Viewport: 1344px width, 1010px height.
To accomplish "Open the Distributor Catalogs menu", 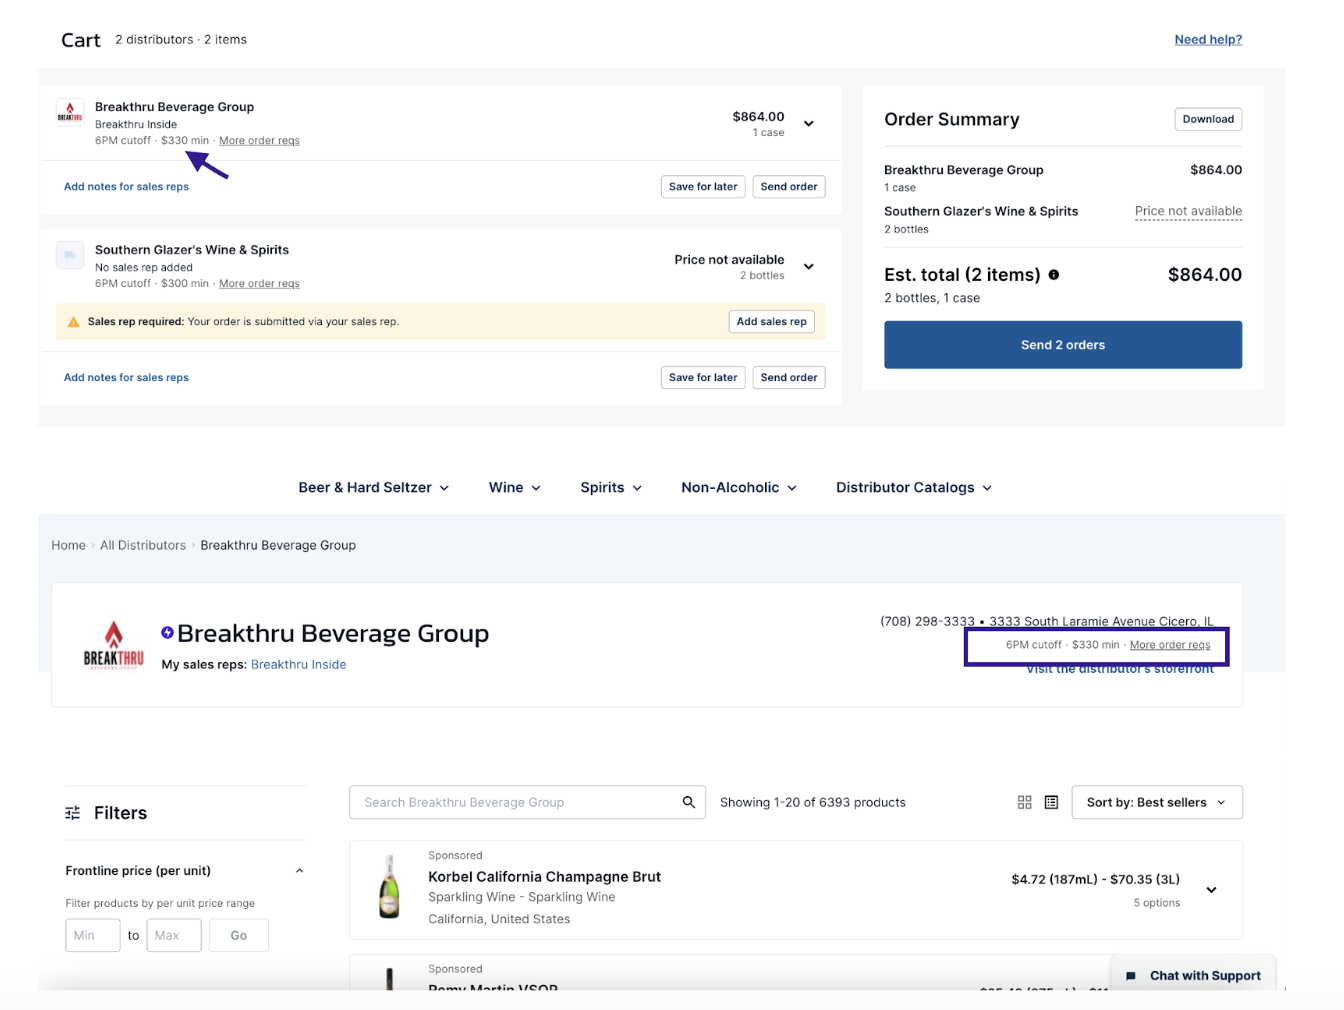I will pos(914,487).
